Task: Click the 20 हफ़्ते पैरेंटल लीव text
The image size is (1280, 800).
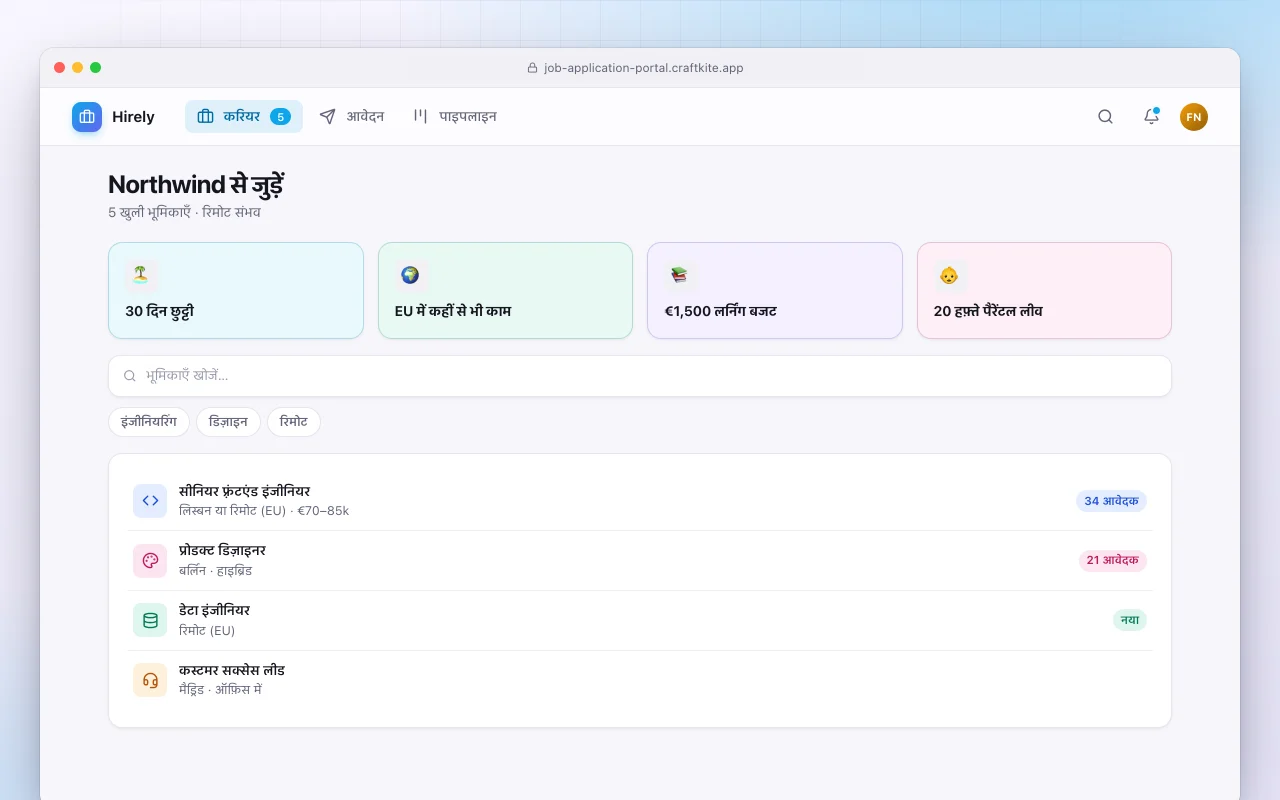Action: tap(988, 311)
